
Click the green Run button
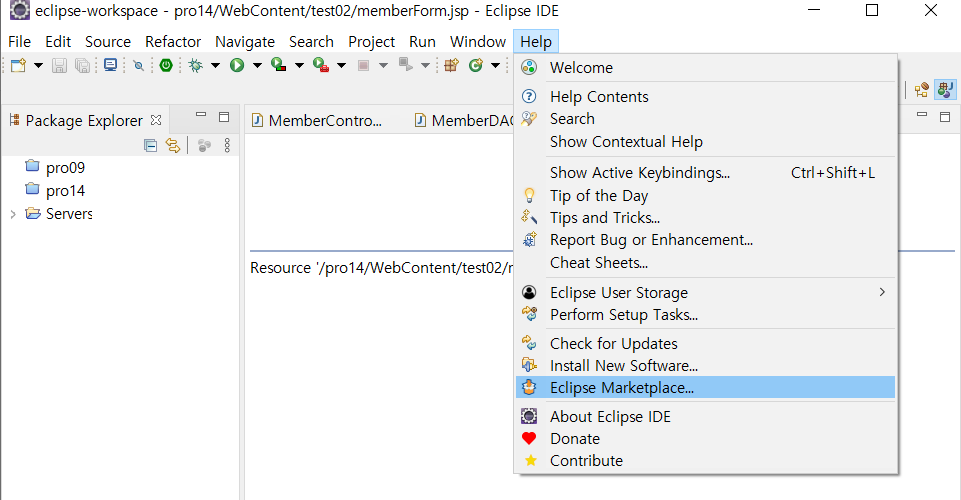(237, 65)
